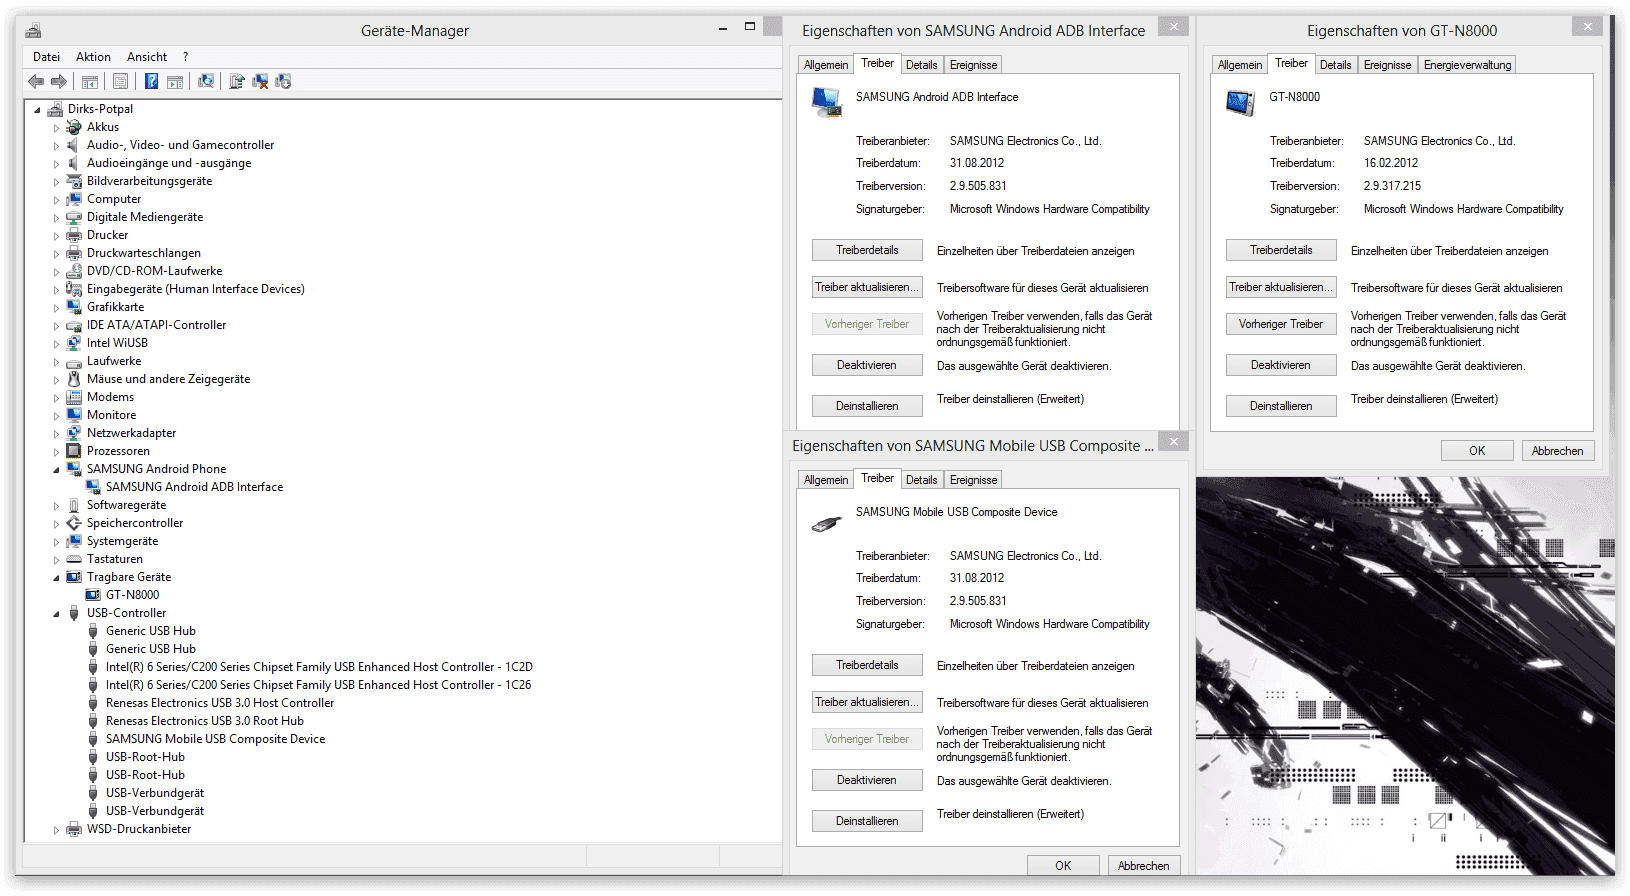Expand the Systemgeräte node

pyautogui.click(x=56, y=542)
